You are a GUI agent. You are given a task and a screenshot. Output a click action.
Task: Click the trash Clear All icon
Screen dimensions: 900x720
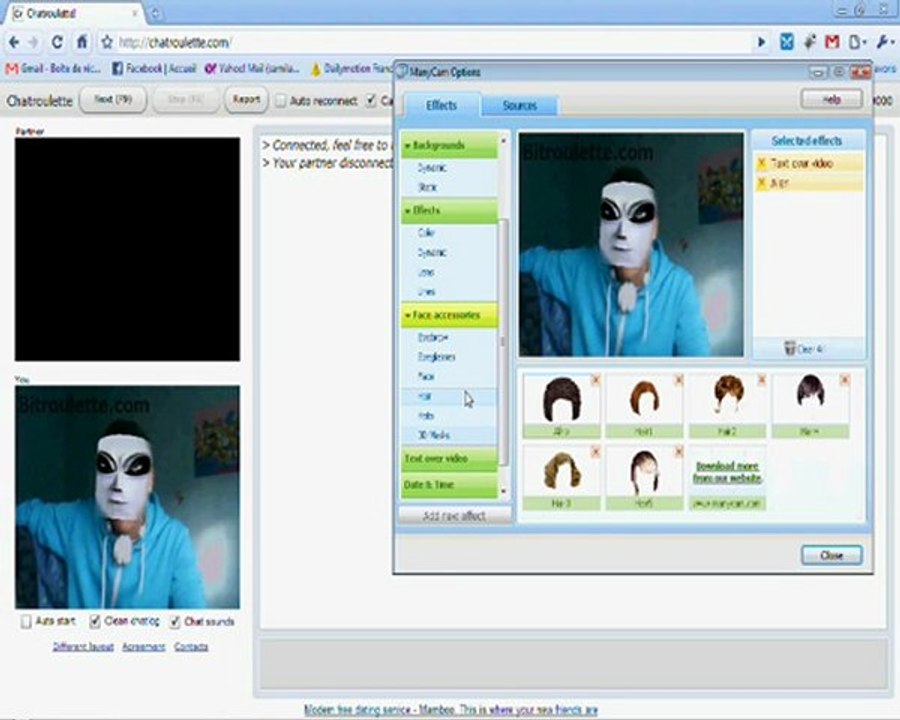(790, 349)
